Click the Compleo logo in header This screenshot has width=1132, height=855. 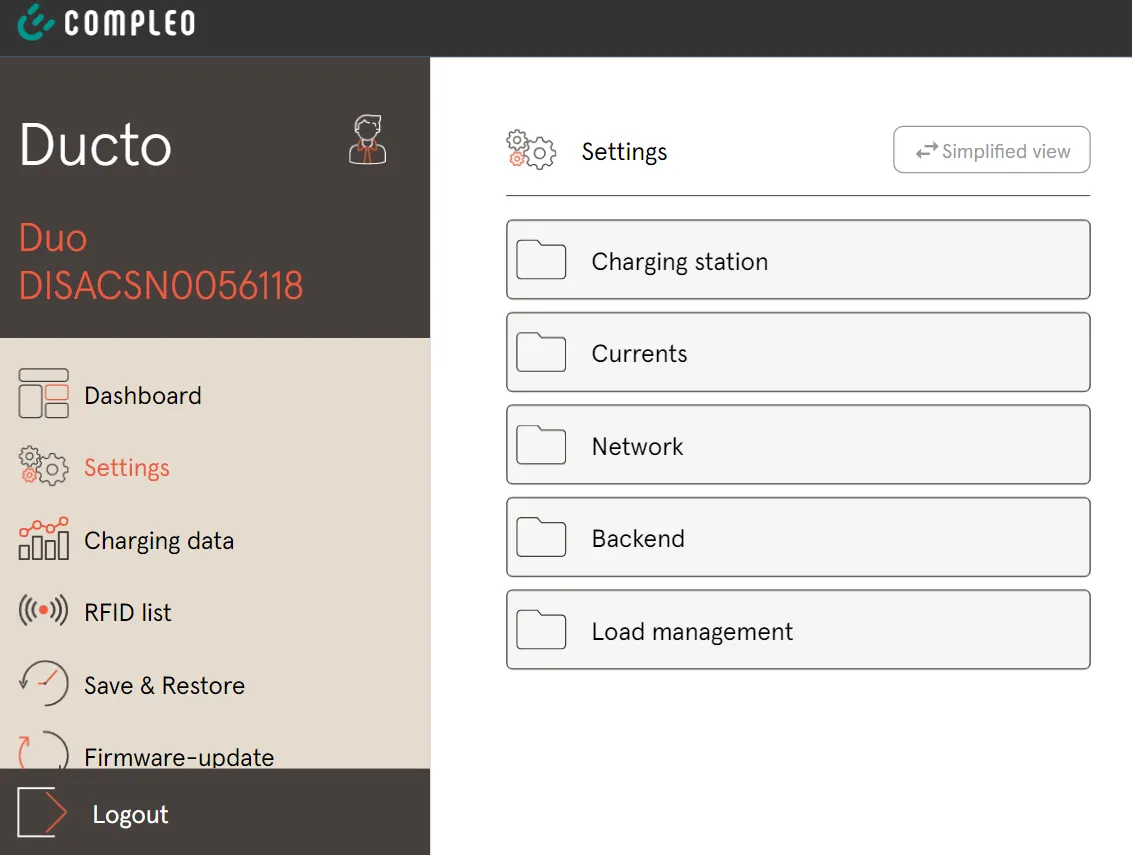pos(106,22)
